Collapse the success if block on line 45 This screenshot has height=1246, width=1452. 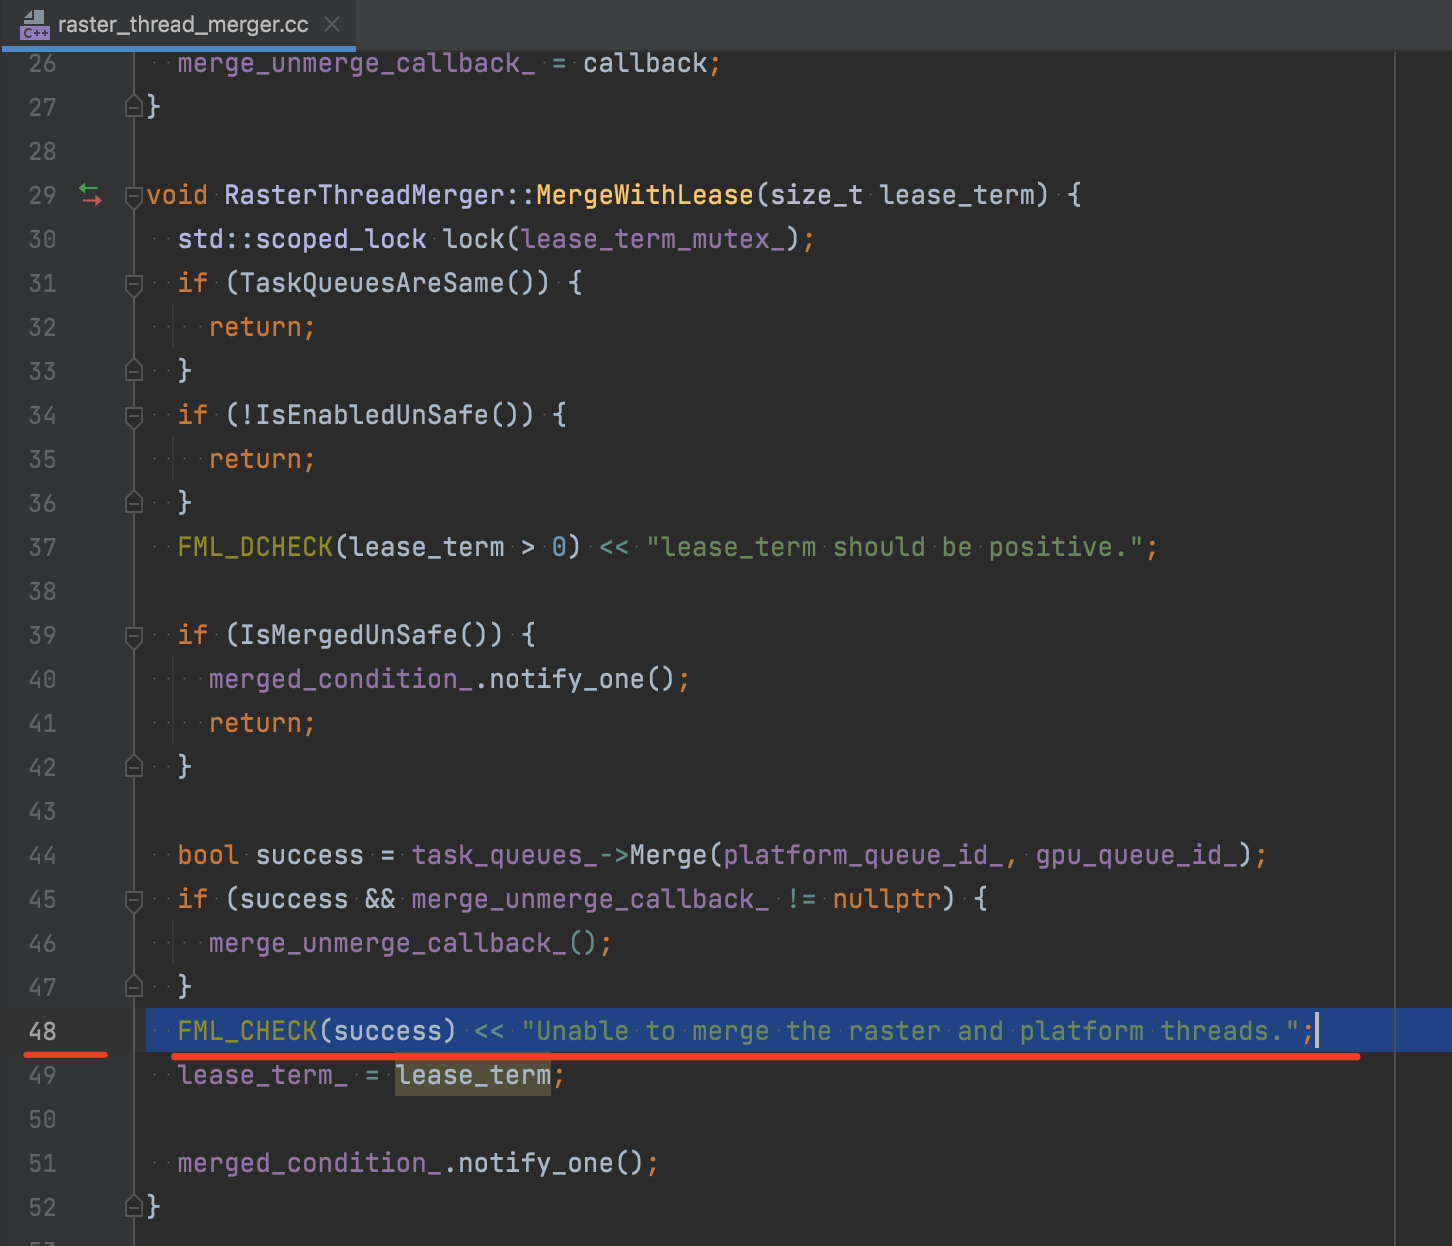click(133, 900)
